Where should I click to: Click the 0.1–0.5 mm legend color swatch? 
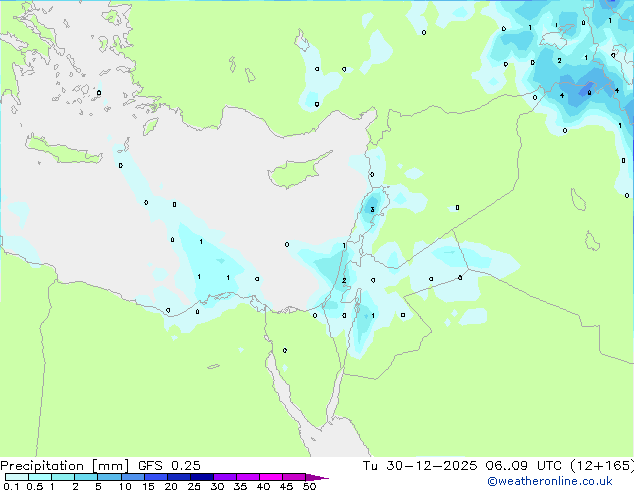coord(17,477)
